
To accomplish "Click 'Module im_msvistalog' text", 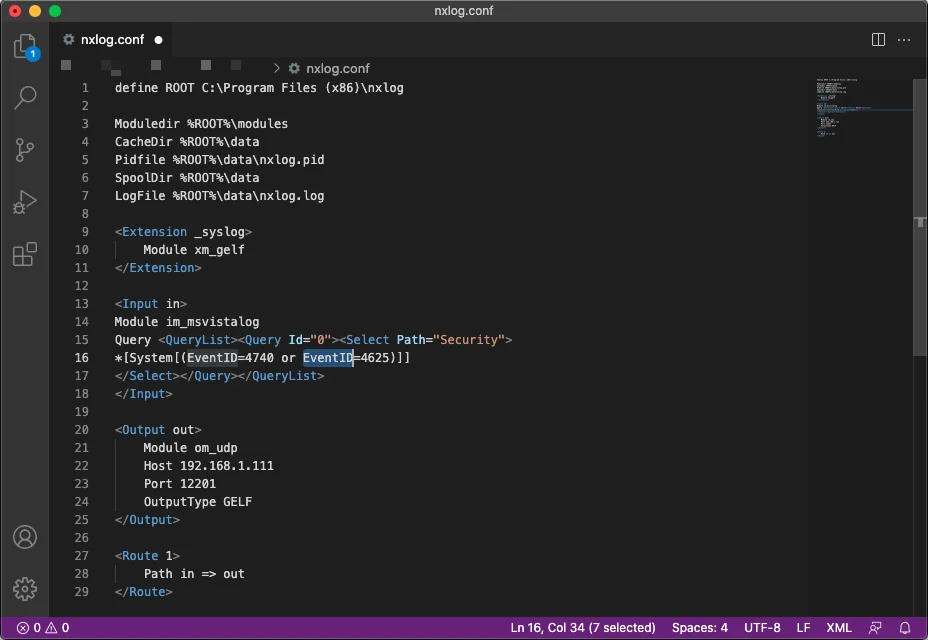I will pyautogui.click(x=187, y=322).
